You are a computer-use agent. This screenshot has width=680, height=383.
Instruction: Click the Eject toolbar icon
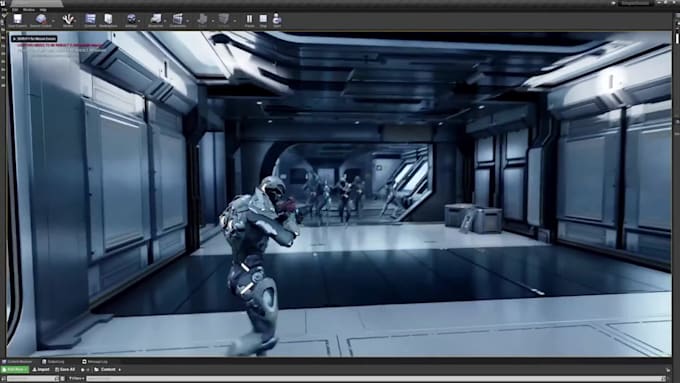(x=277, y=20)
